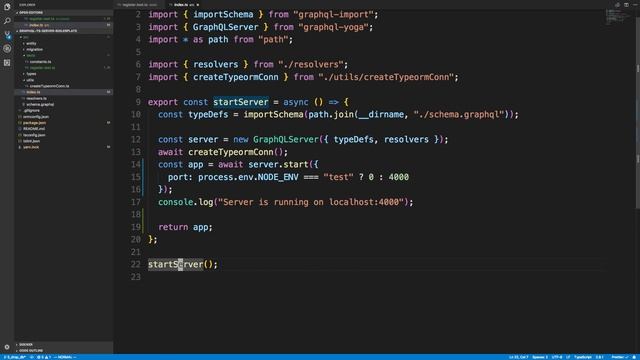This screenshot has height=360, width=640.
Task: Click the UTF-8 encoding in status bar
Action: 557,357
